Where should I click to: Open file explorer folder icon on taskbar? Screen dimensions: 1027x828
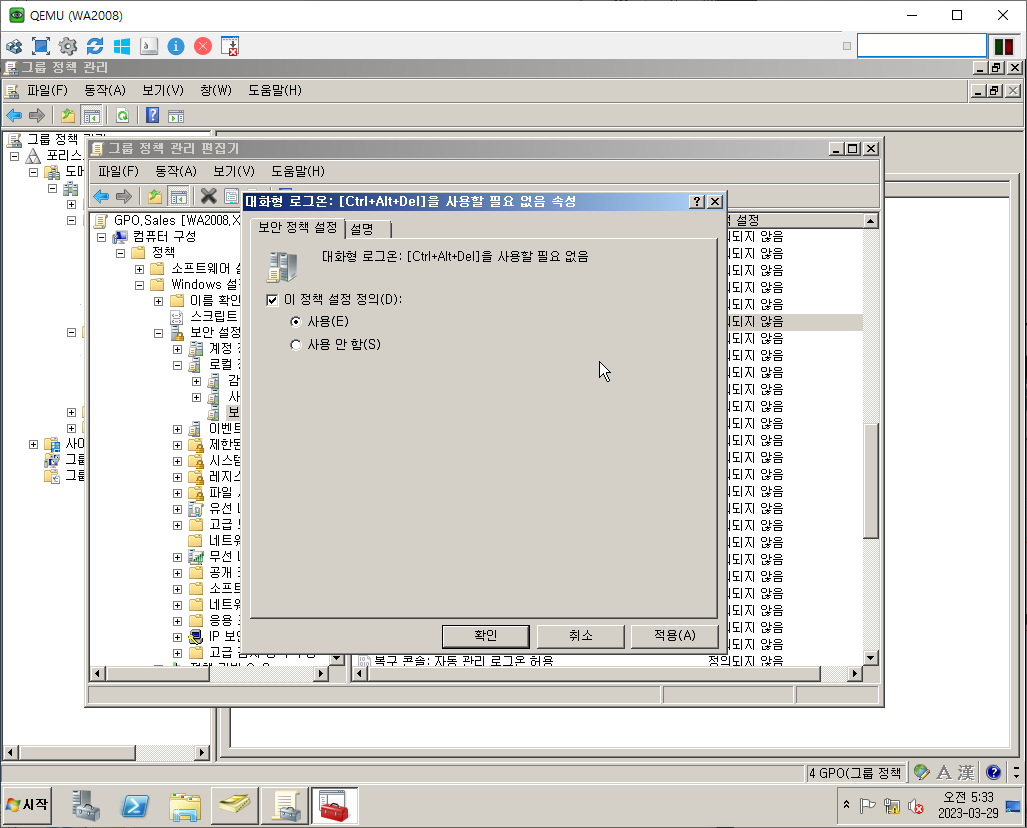tap(185, 806)
